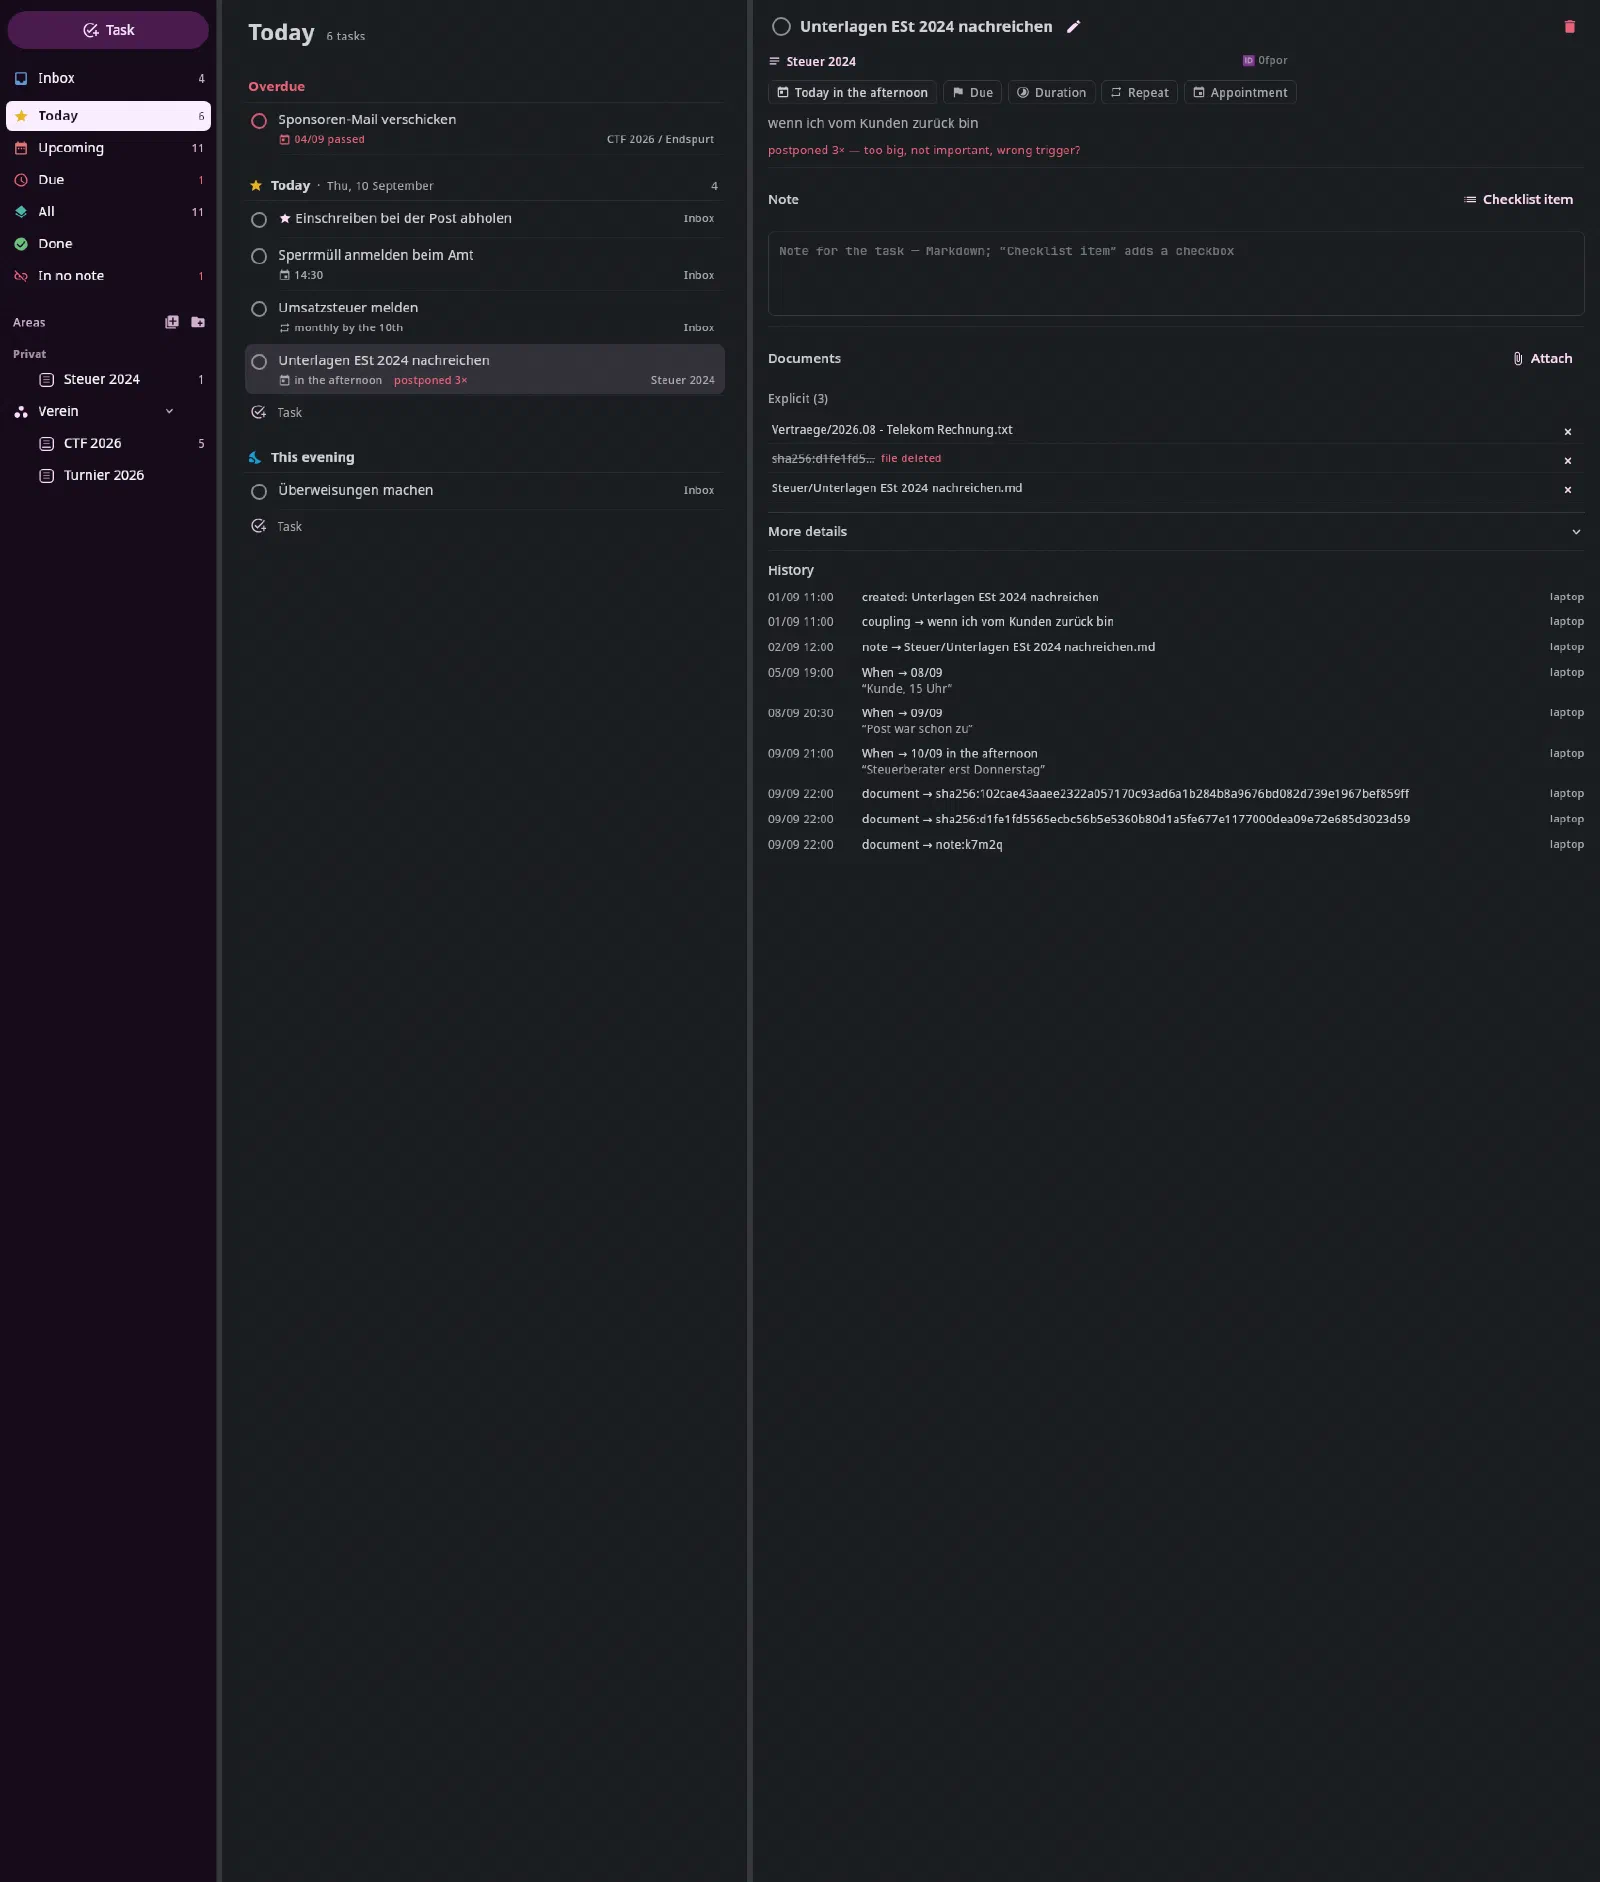Remove Steuer/Unterlagen ESt 2024 nachreichen.md document
1600x1882 pixels.
pos(1567,490)
